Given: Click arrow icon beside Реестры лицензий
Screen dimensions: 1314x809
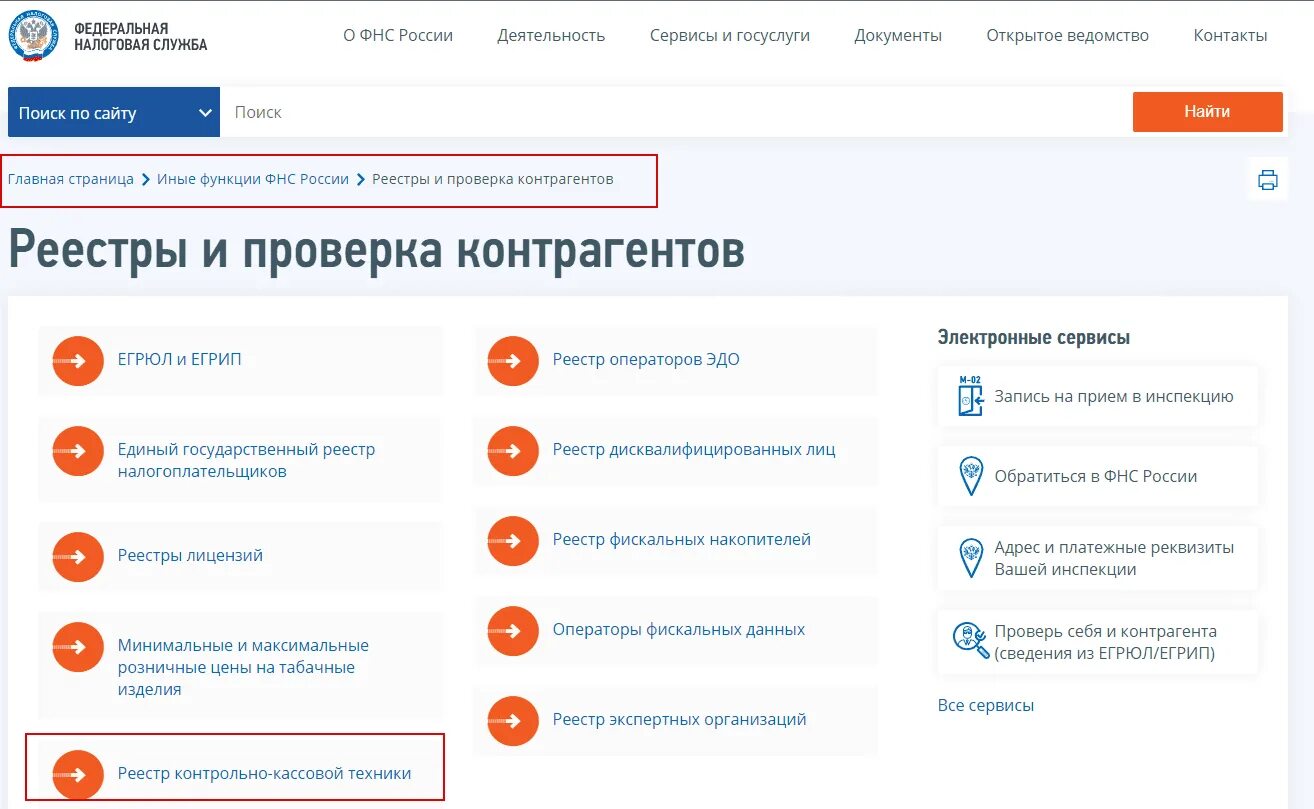Looking at the screenshot, I should pos(78,556).
